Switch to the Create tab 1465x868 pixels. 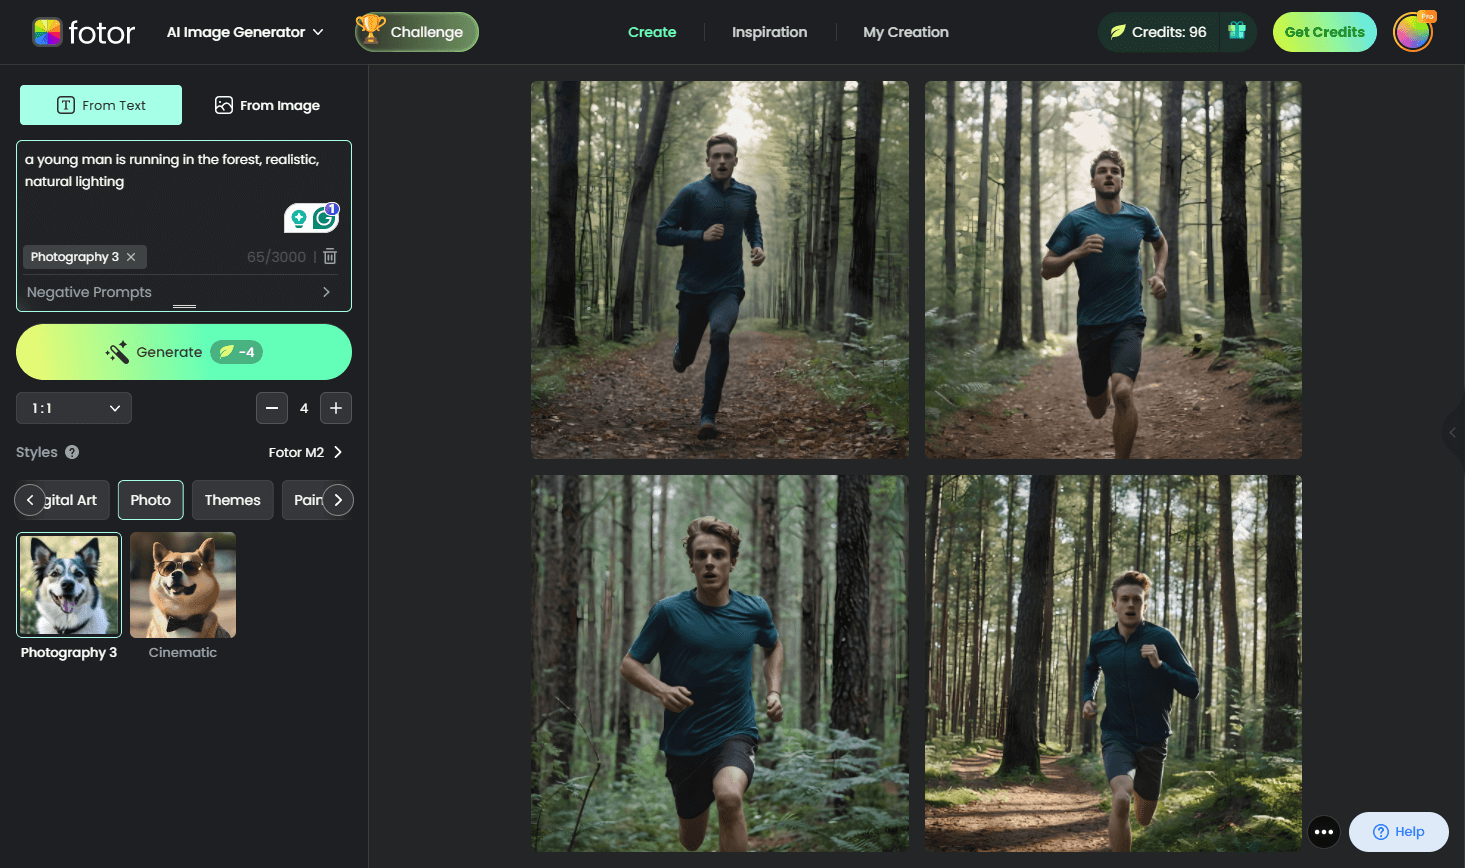(652, 32)
